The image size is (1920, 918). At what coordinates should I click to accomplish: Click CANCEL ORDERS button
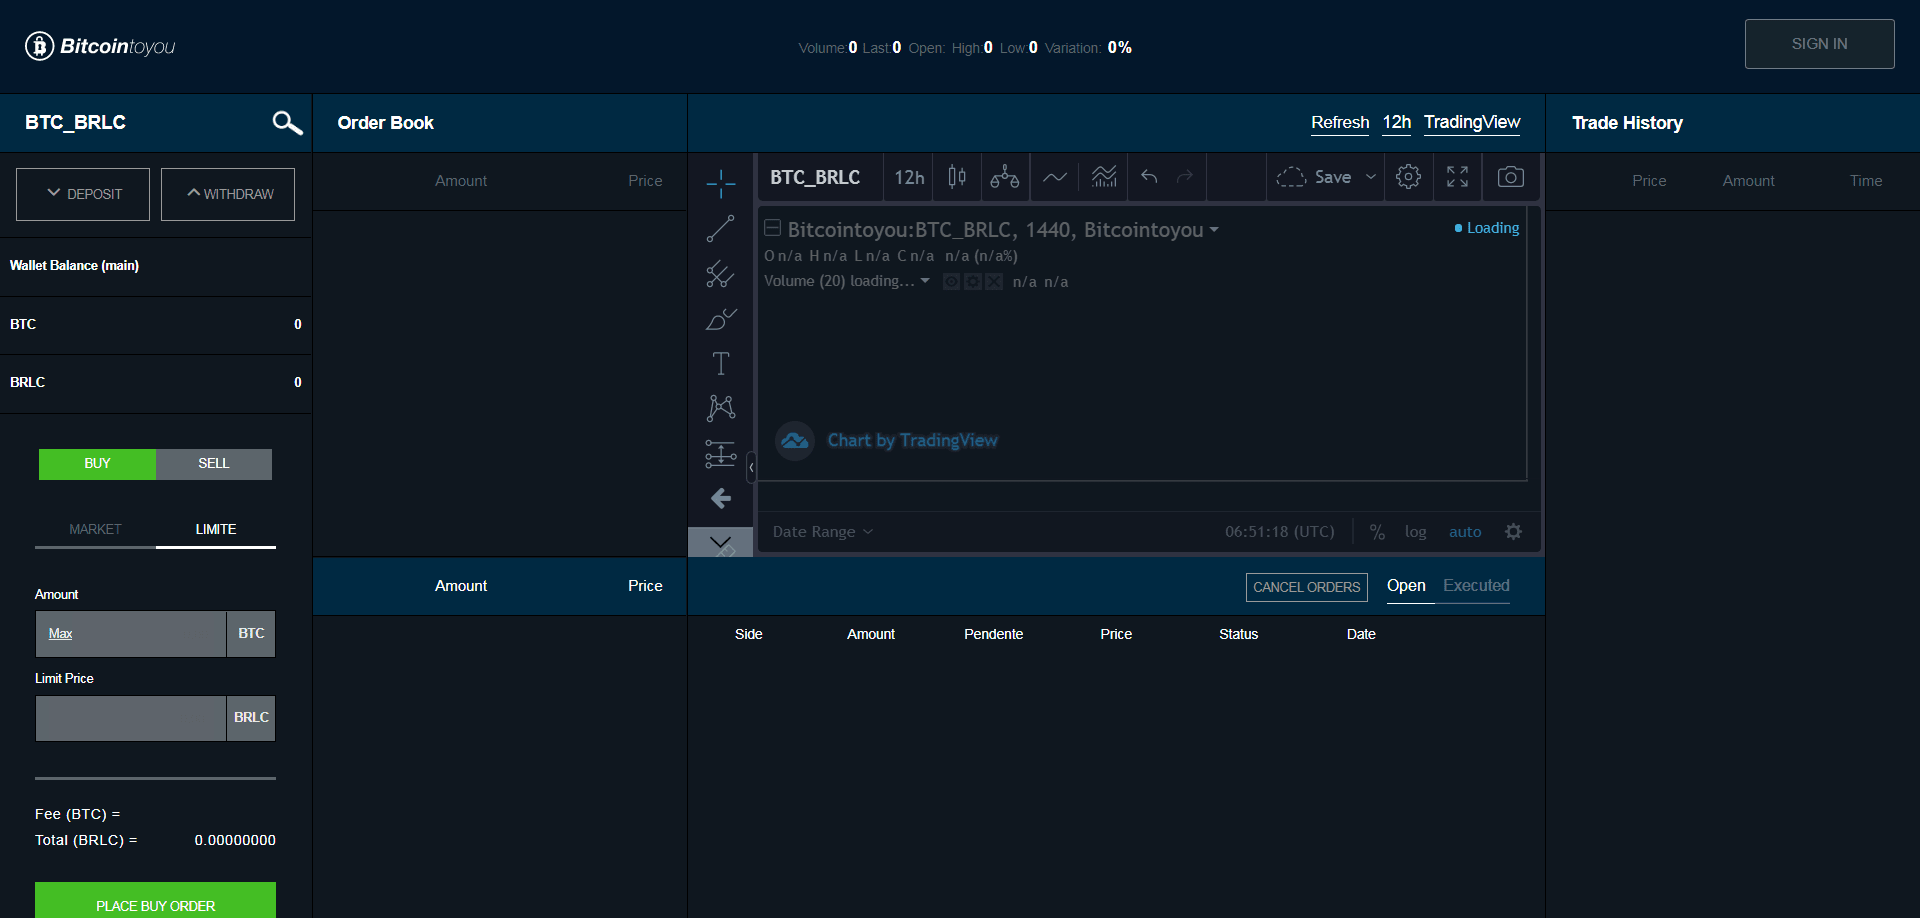1306,587
